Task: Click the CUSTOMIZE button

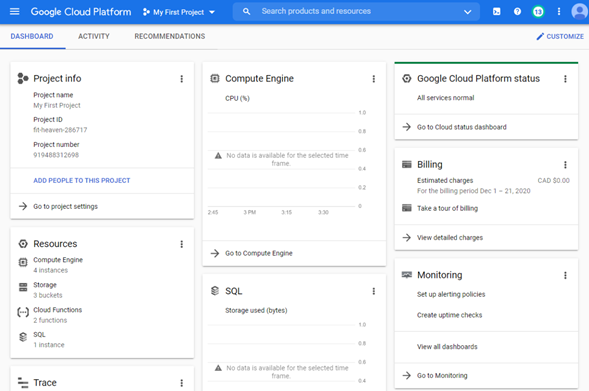Action: 560,36
